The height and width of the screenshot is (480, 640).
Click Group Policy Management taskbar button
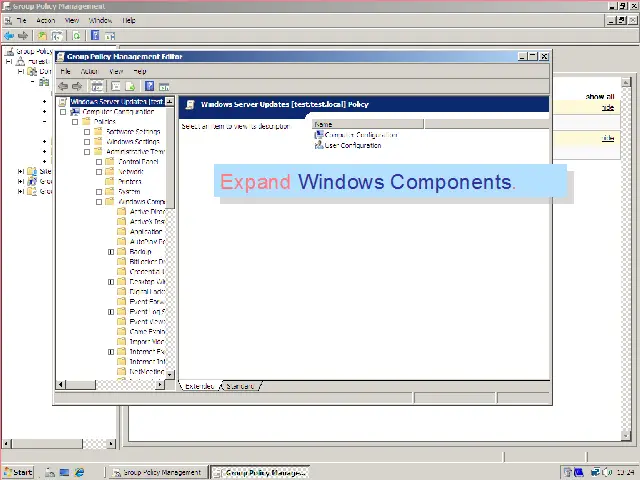click(157, 472)
